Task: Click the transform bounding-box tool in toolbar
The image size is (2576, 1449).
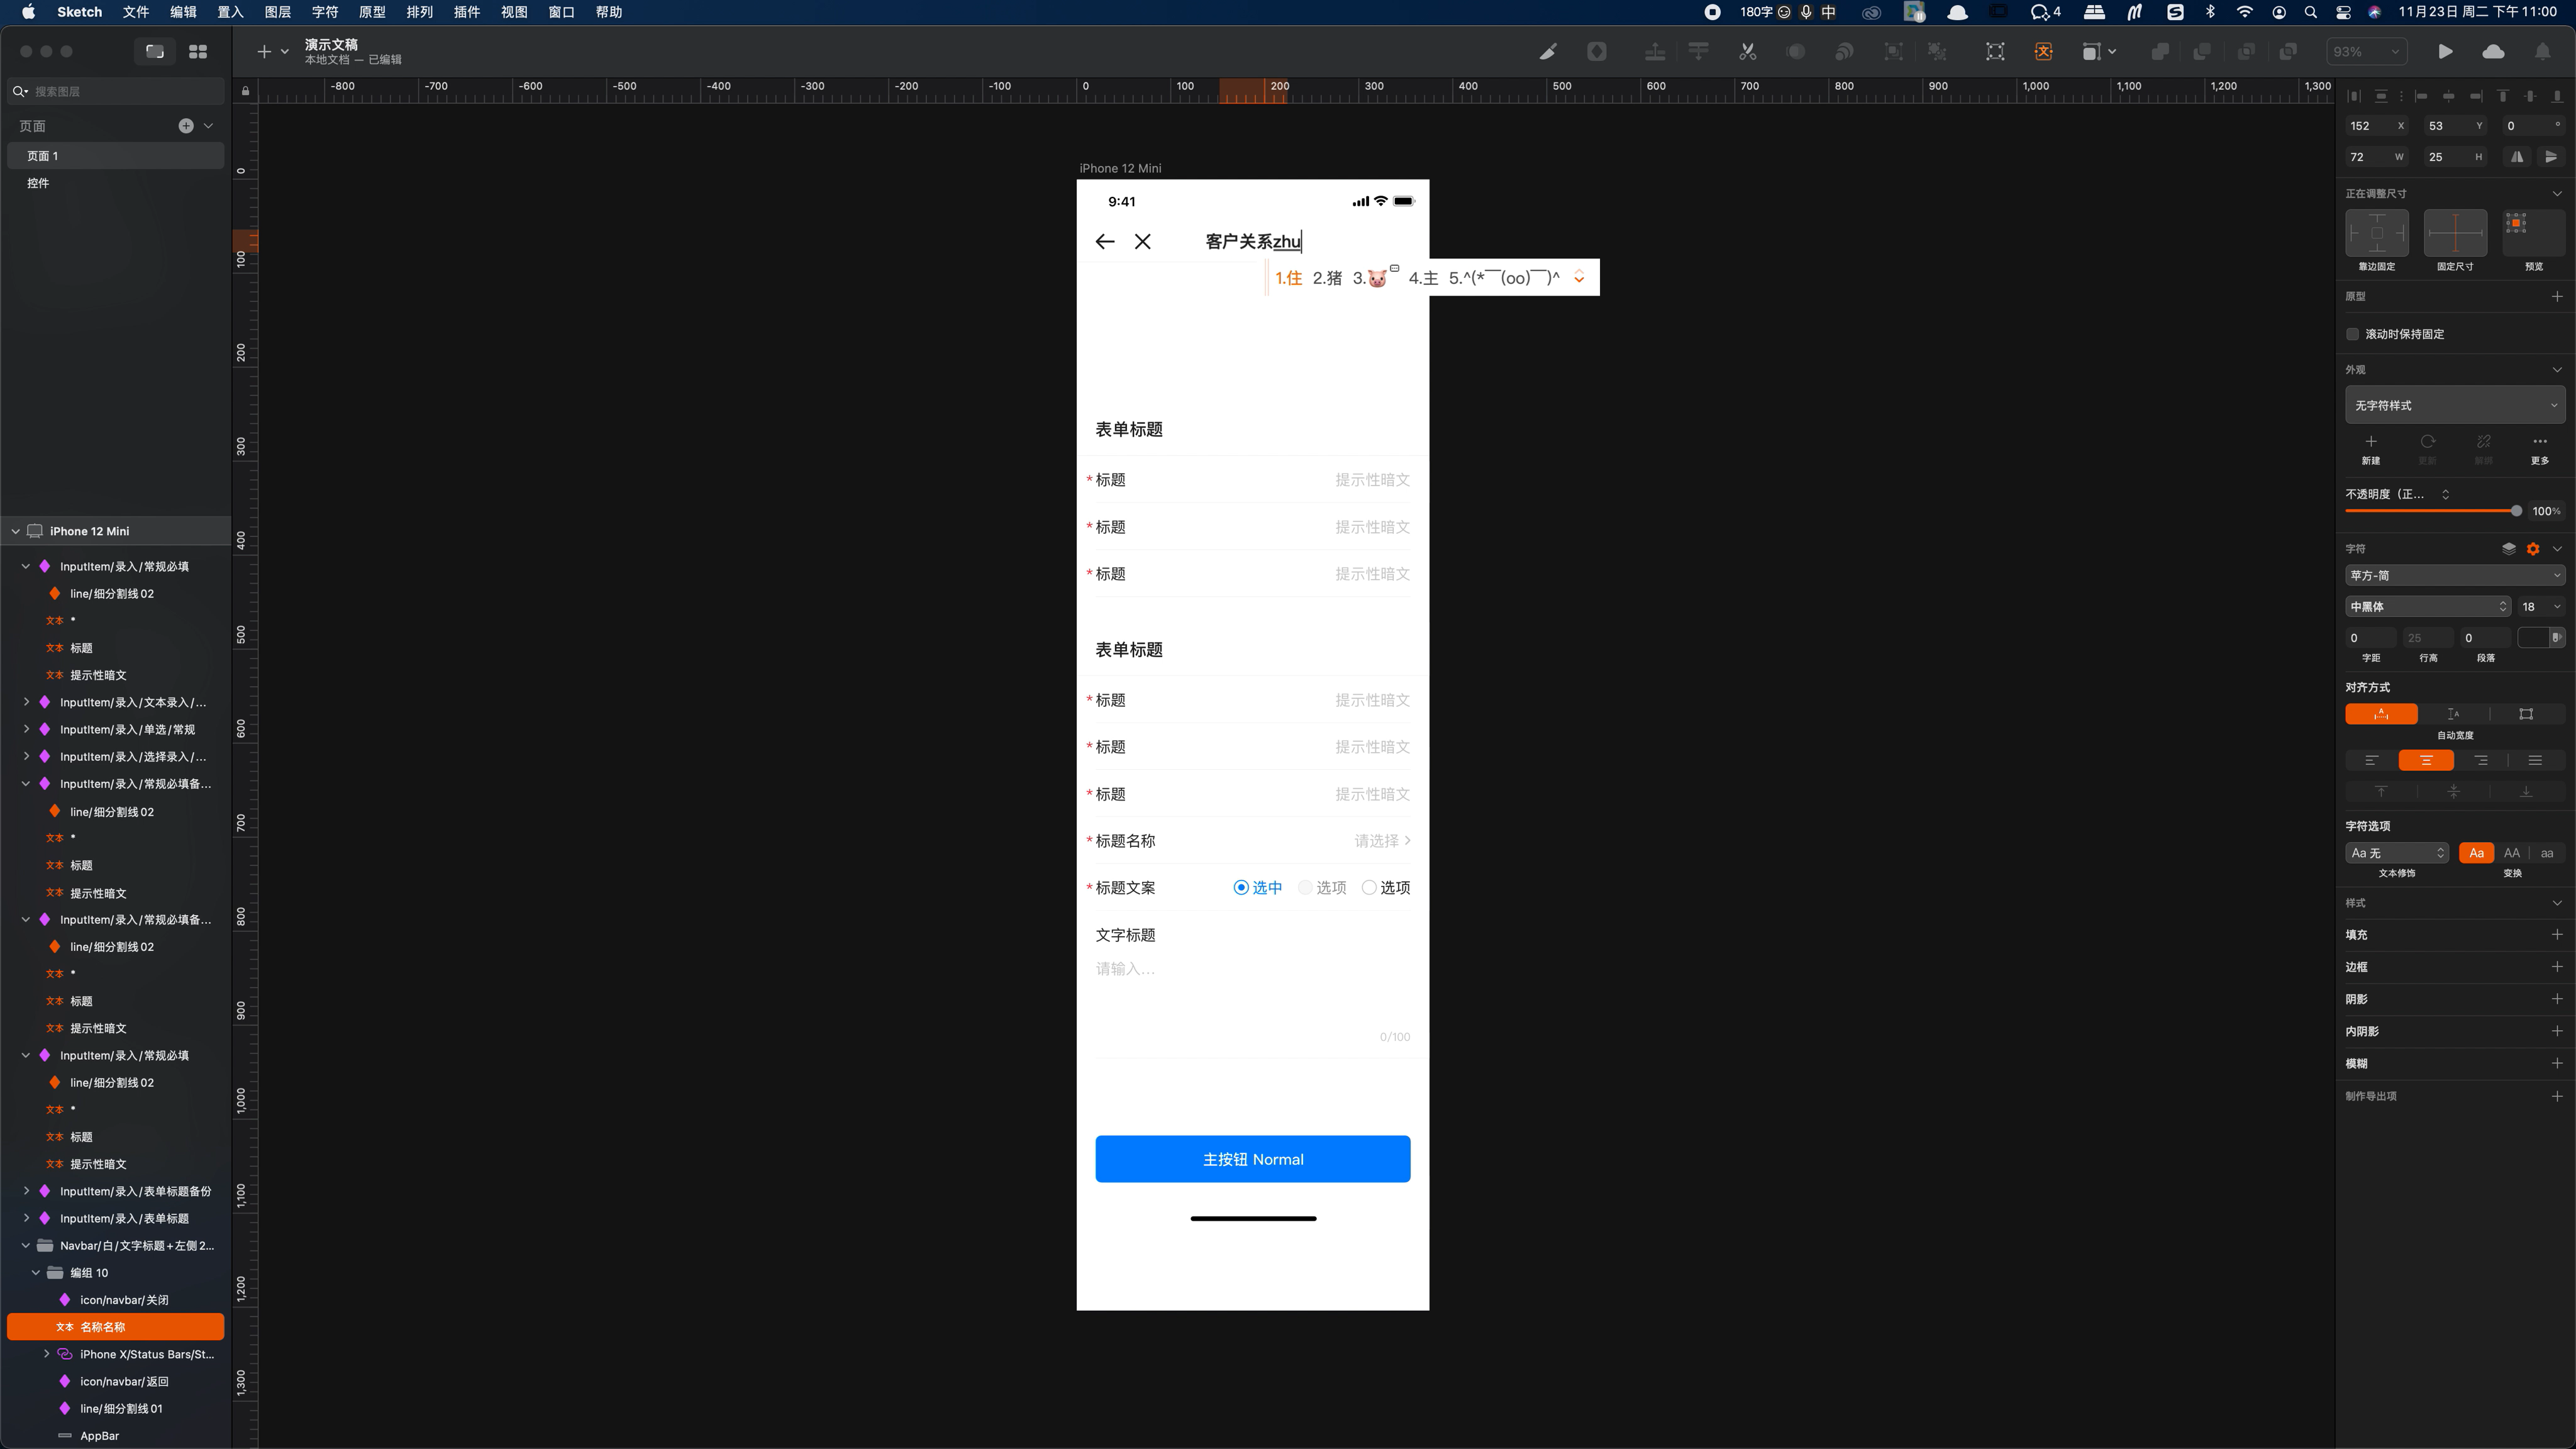Action: pyautogui.click(x=1995, y=51)
